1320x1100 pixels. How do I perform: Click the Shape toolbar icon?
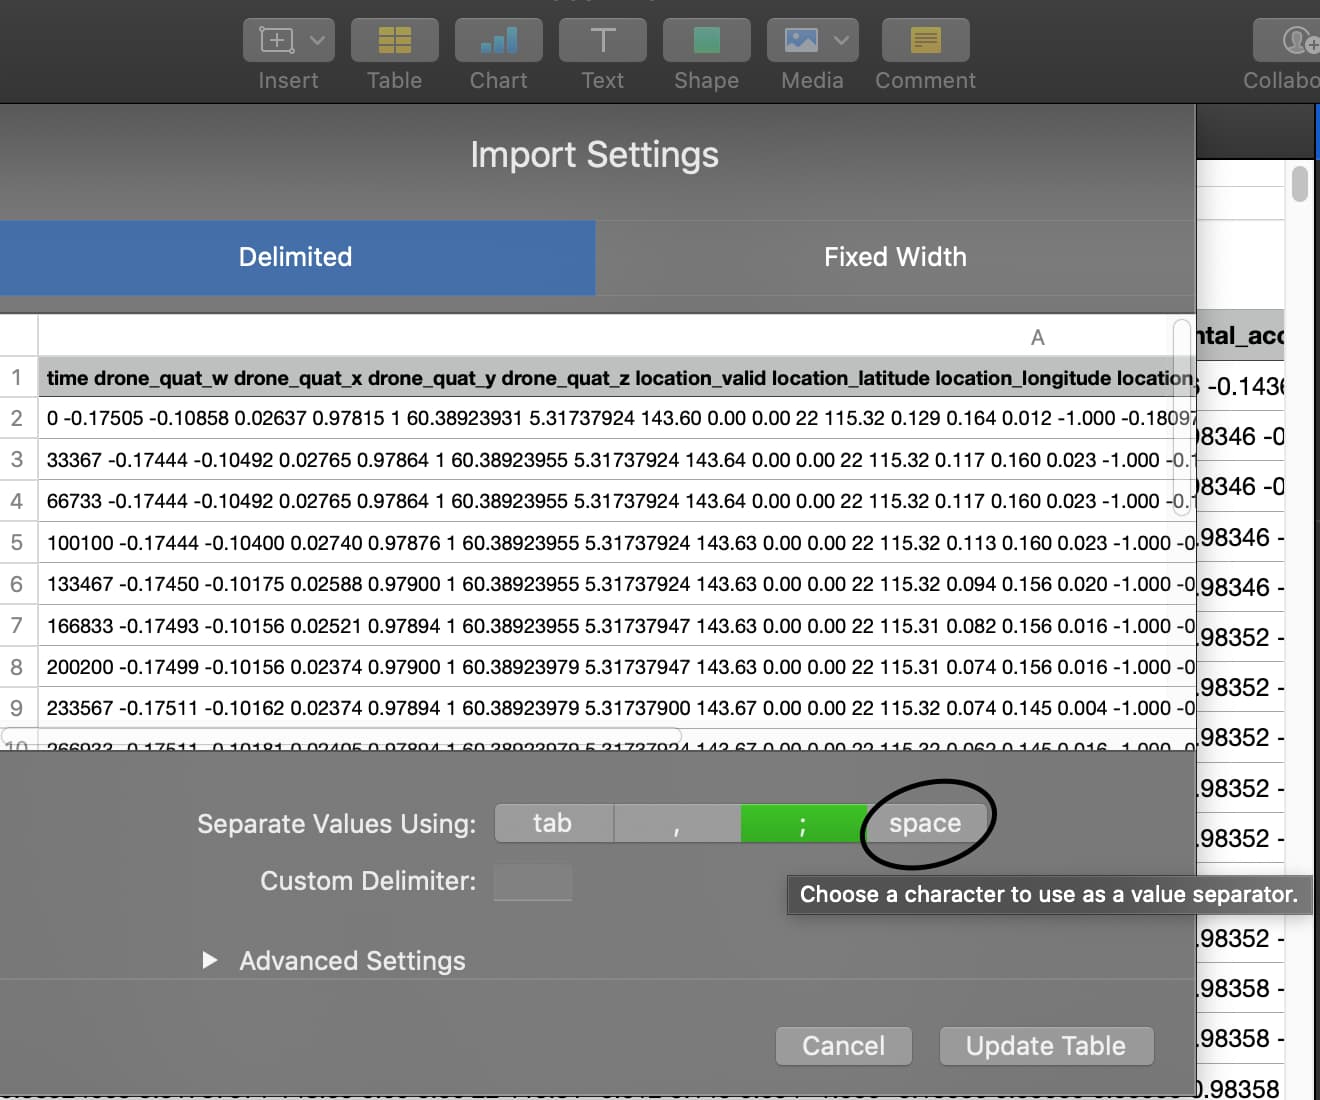(x=706, y=40)
